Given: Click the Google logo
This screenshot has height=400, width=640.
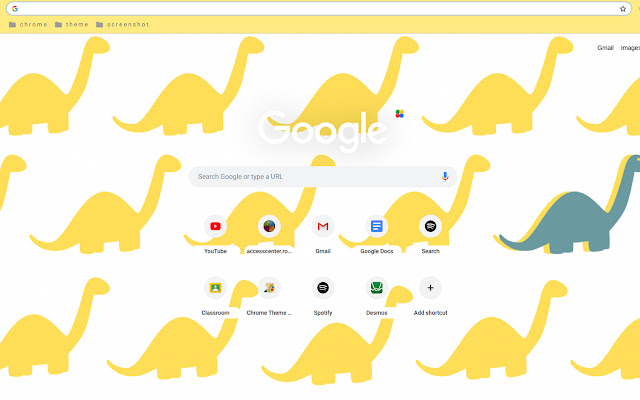Looking at the screenshot, I should click(322, 130).
